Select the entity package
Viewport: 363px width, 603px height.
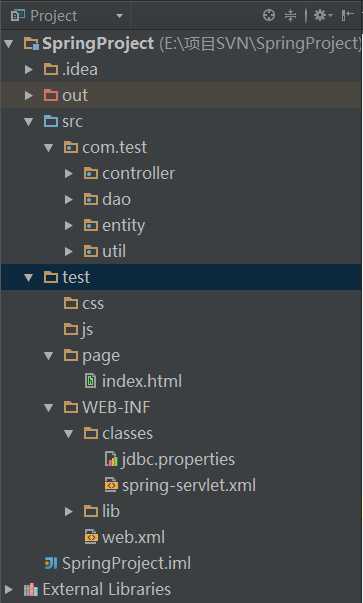pyautogui.click(x=114, y=225)
